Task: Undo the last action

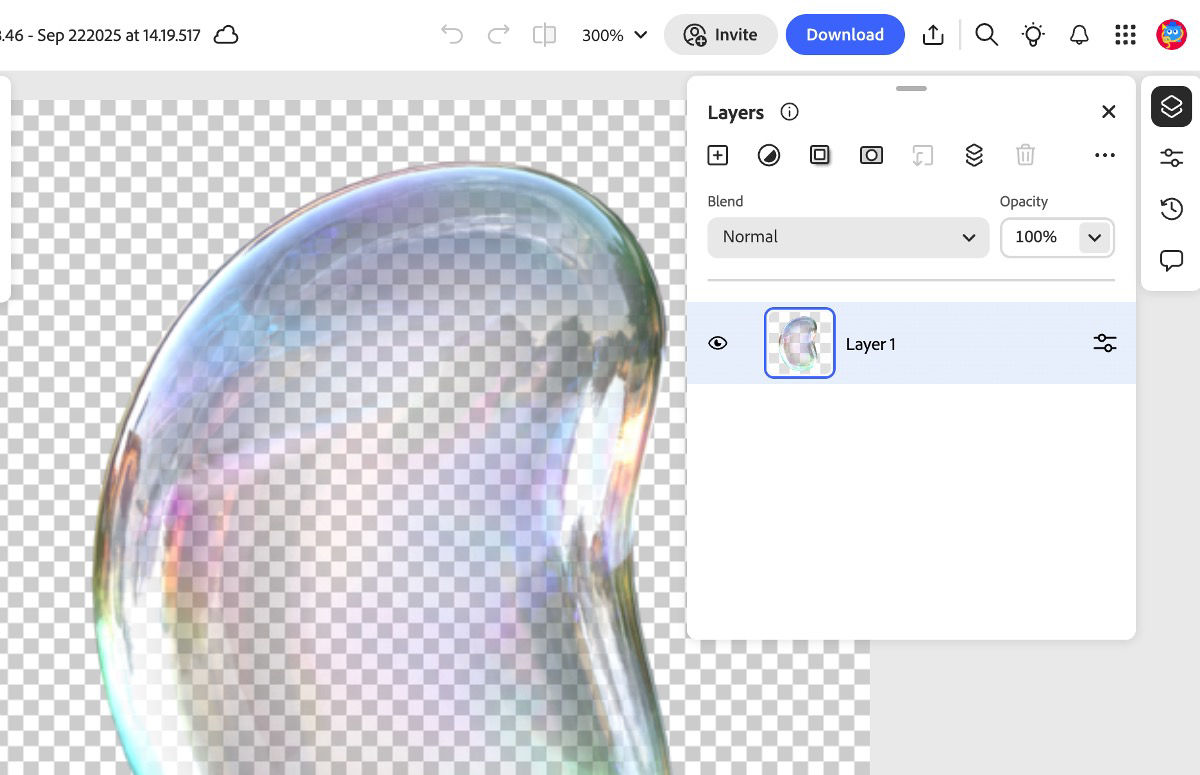Action: (x=452, y=35)
